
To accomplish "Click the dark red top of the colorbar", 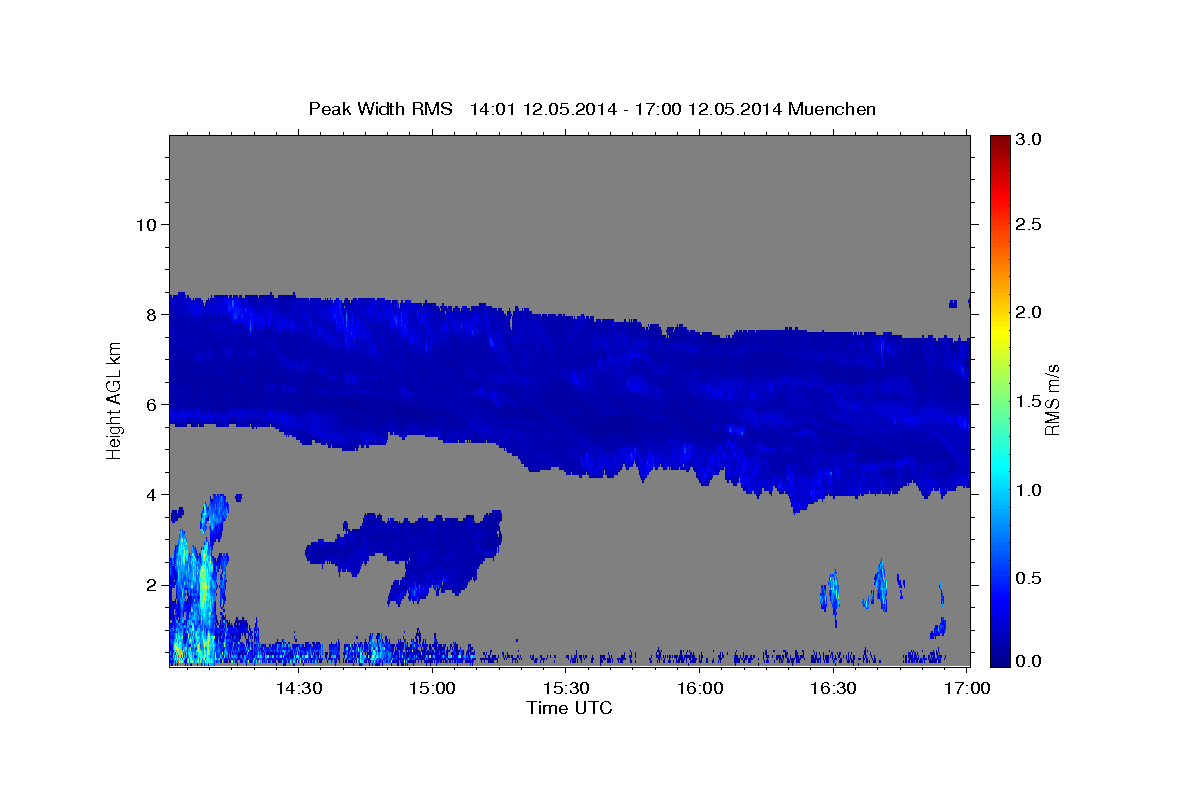I will tap(999, 142).
